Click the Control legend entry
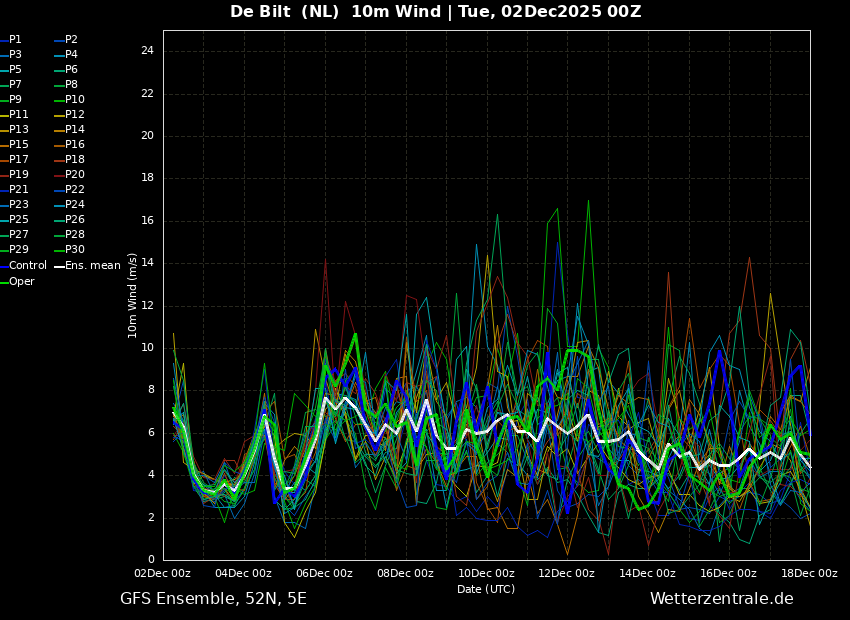 [x=27, y=266]
